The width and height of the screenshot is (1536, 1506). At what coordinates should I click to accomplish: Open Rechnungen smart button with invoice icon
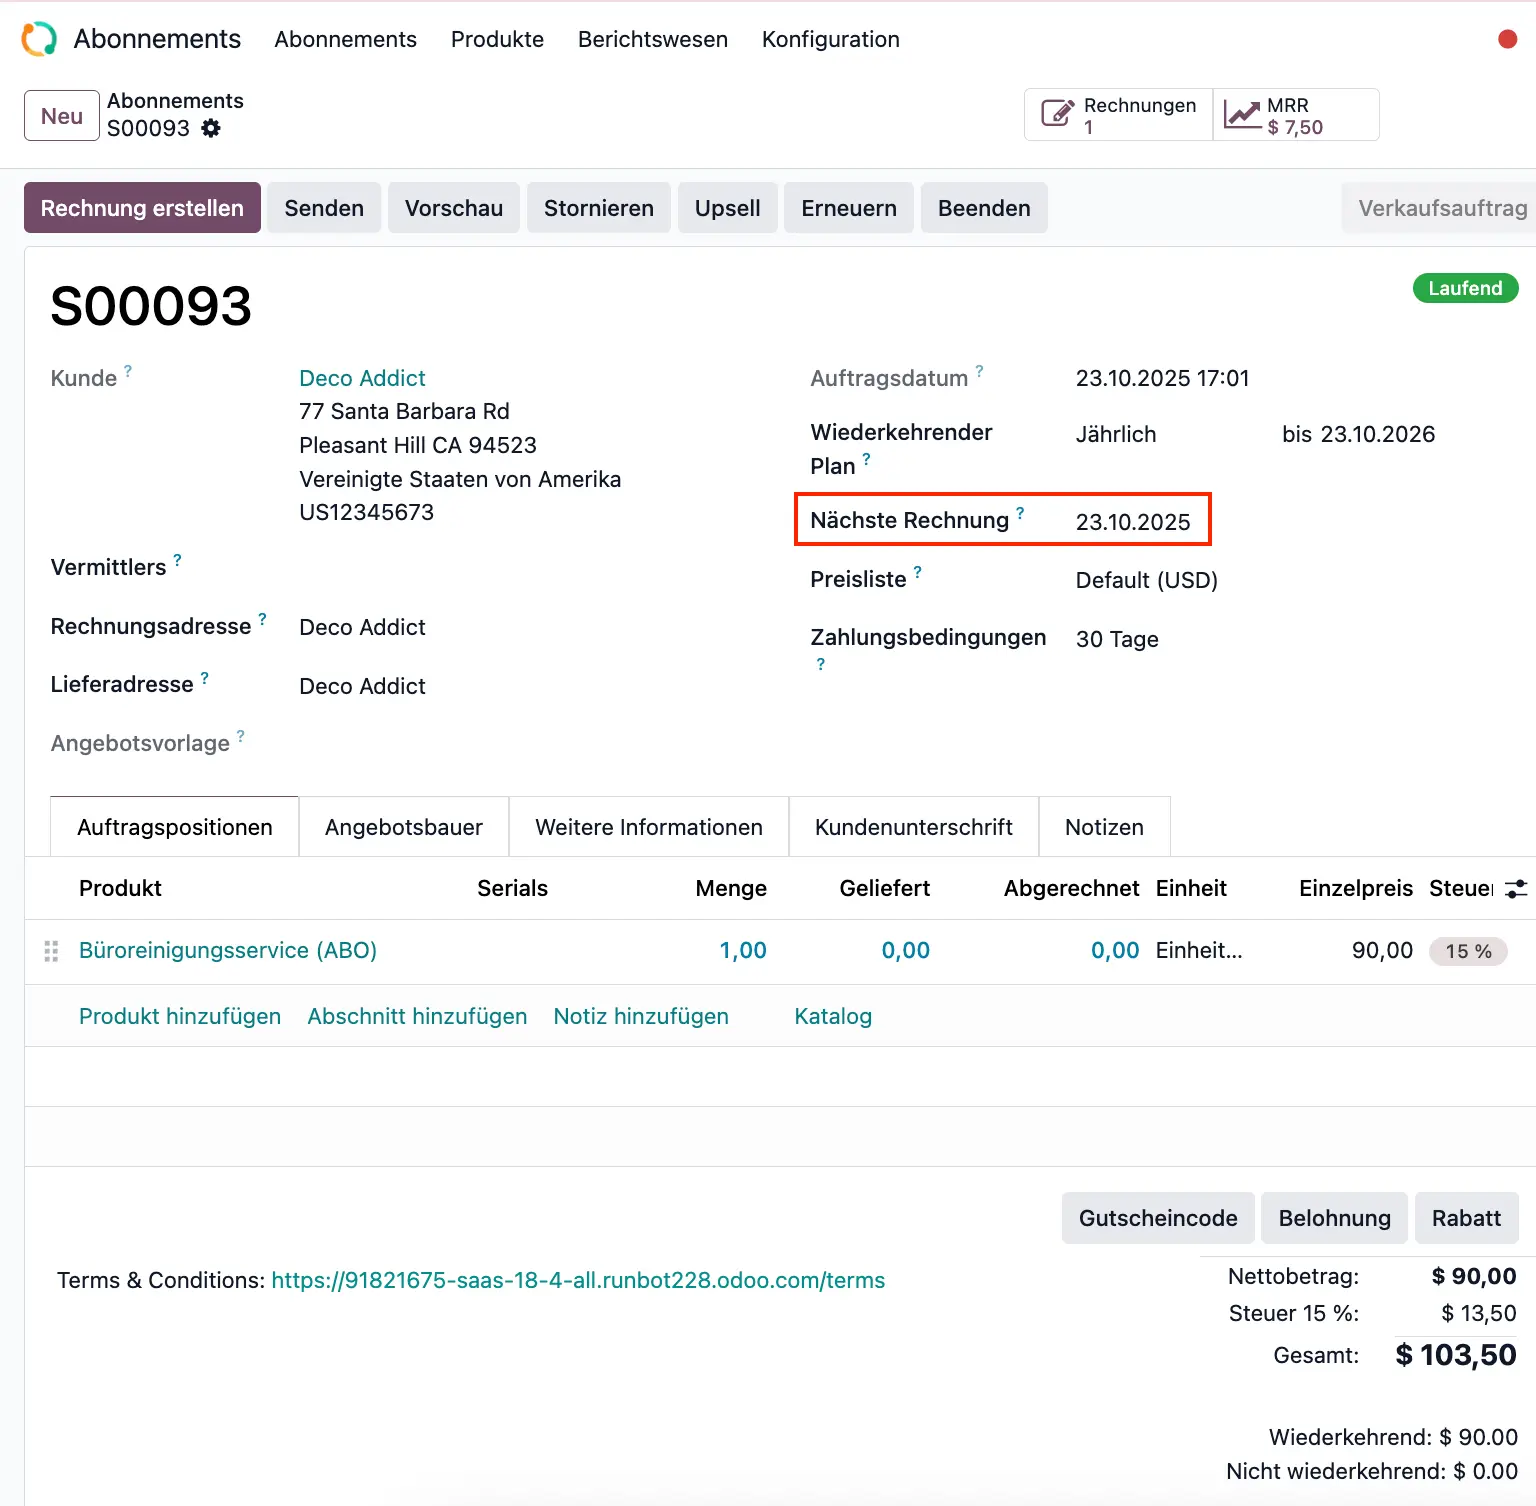pyautogui.click(x=1118, y=115)
